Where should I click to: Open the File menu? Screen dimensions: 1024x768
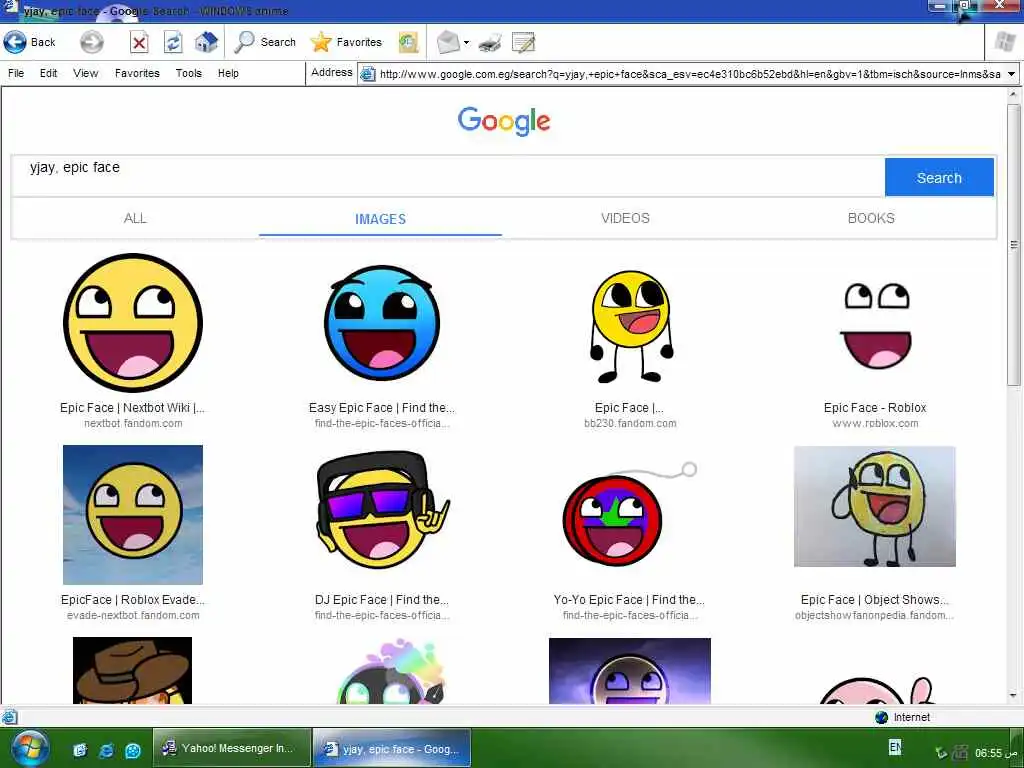click(16, 73)
